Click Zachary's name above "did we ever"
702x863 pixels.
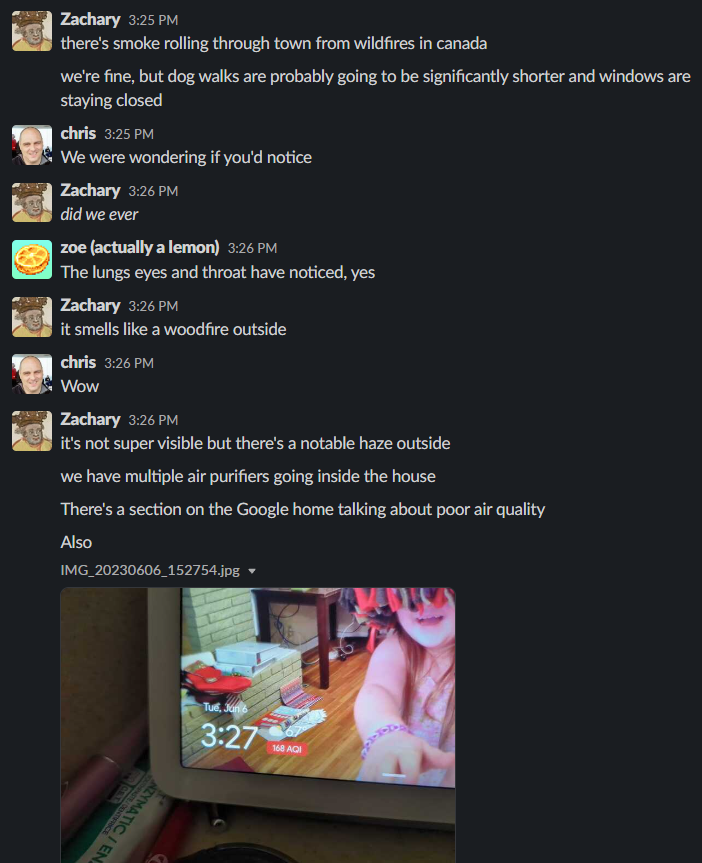tap(90, 190)
